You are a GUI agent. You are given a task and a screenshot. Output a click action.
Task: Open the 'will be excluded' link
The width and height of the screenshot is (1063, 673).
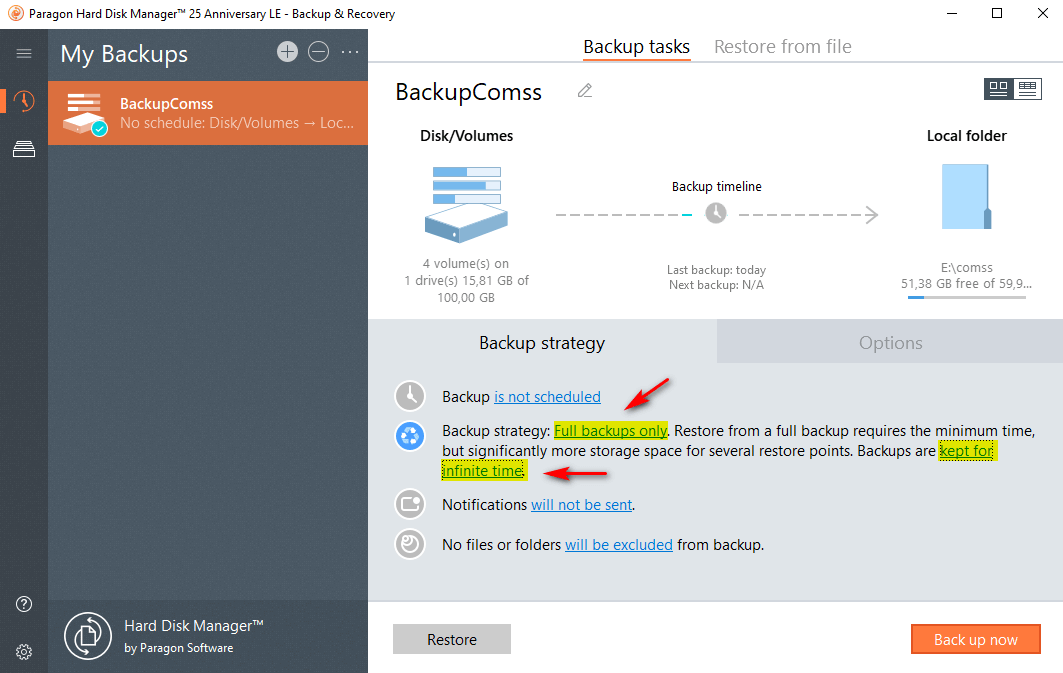(619, 545)
